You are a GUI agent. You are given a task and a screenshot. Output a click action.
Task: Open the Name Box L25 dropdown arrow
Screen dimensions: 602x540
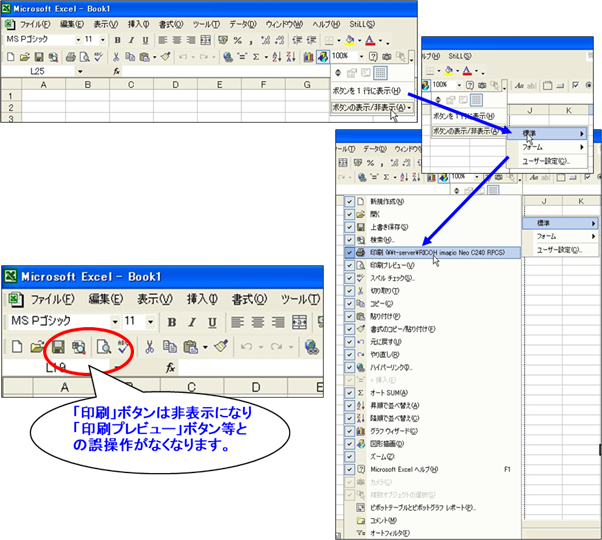coord(80,71)
